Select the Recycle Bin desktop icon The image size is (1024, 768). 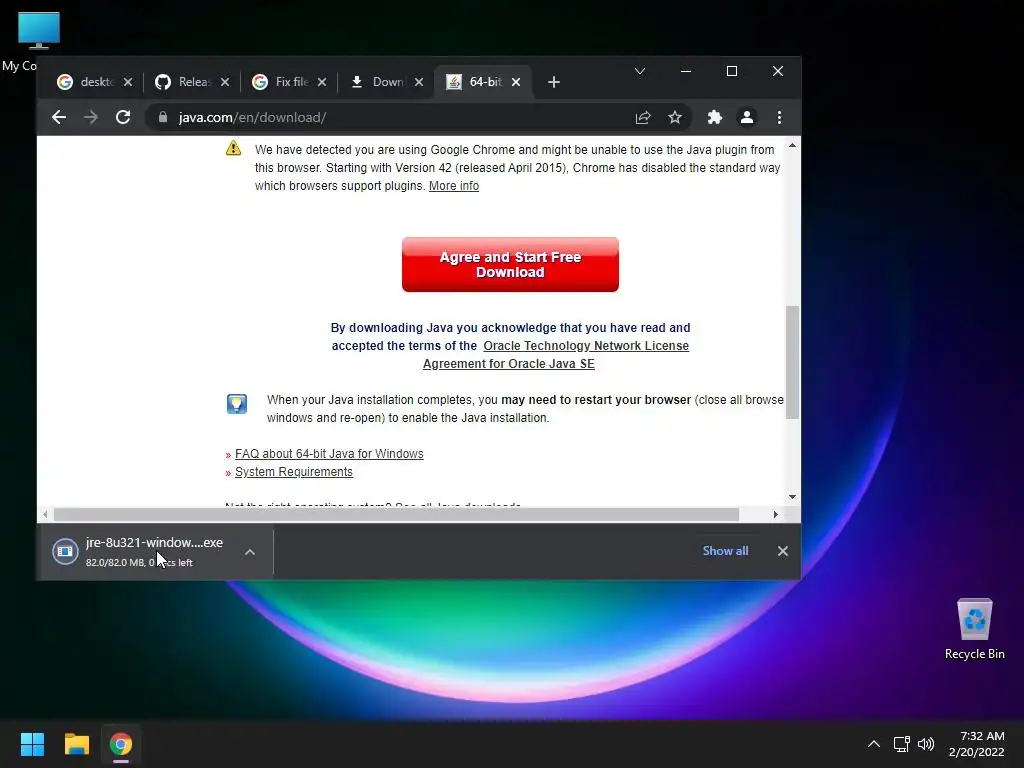[974, 630]
